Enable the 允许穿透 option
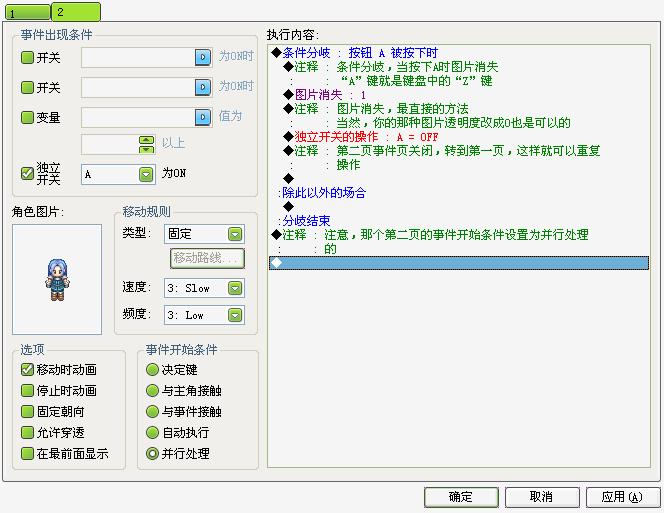The image size is (664, 513). click(x=27, y=433)
